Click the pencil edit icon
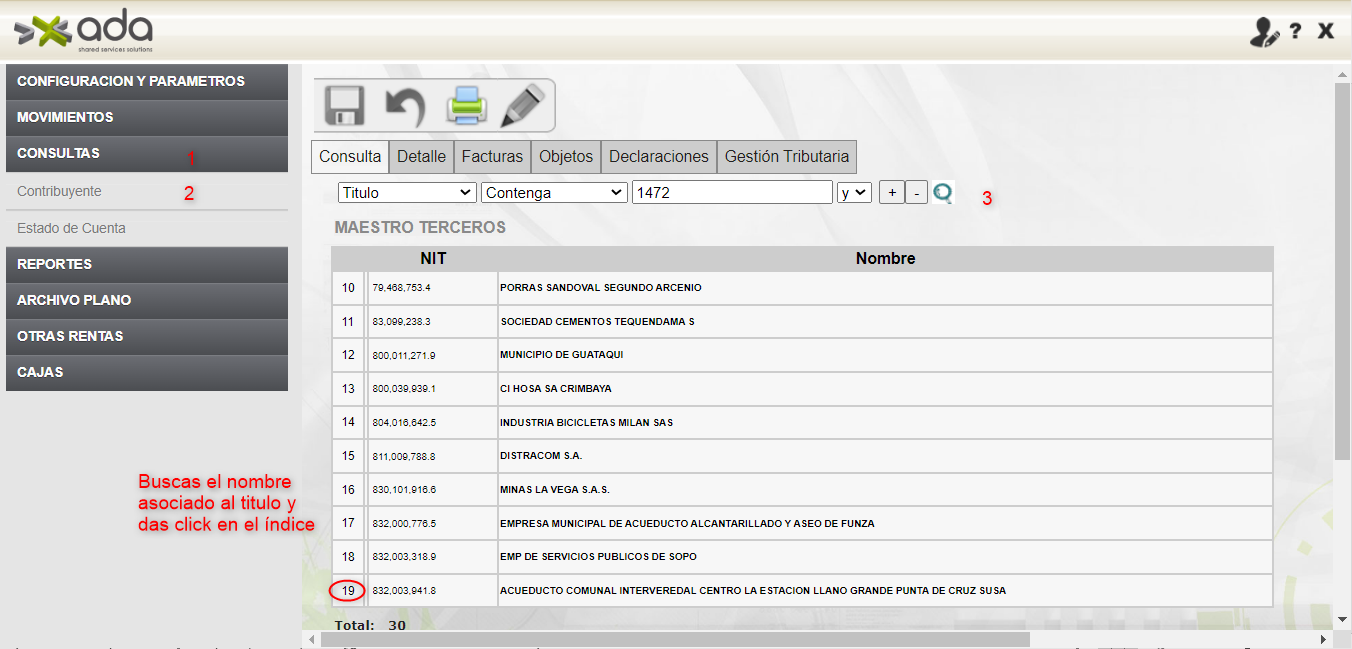 (x=523, y=105)
